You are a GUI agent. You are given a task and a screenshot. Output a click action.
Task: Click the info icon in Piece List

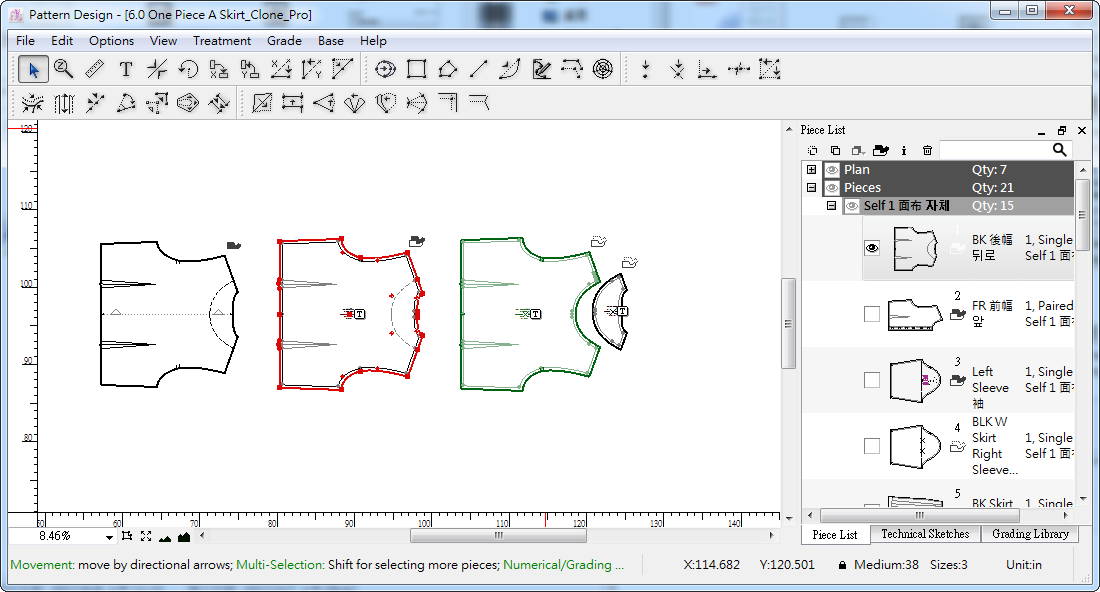click(x=904, y=150)
